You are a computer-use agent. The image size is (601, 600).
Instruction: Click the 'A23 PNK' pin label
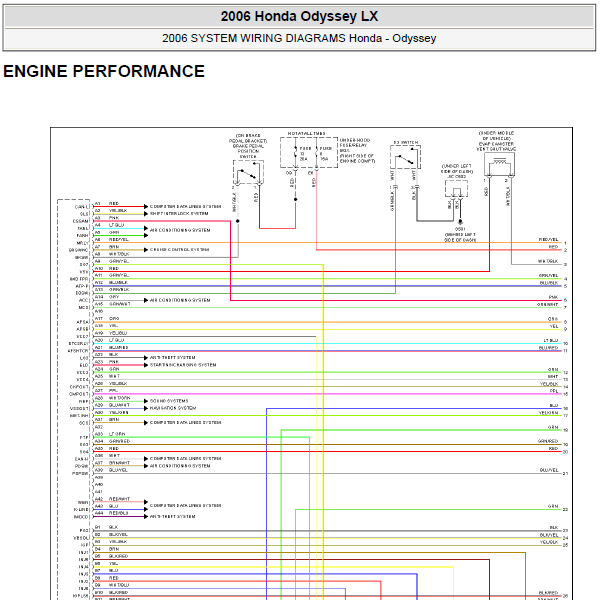tap(107, 362)
